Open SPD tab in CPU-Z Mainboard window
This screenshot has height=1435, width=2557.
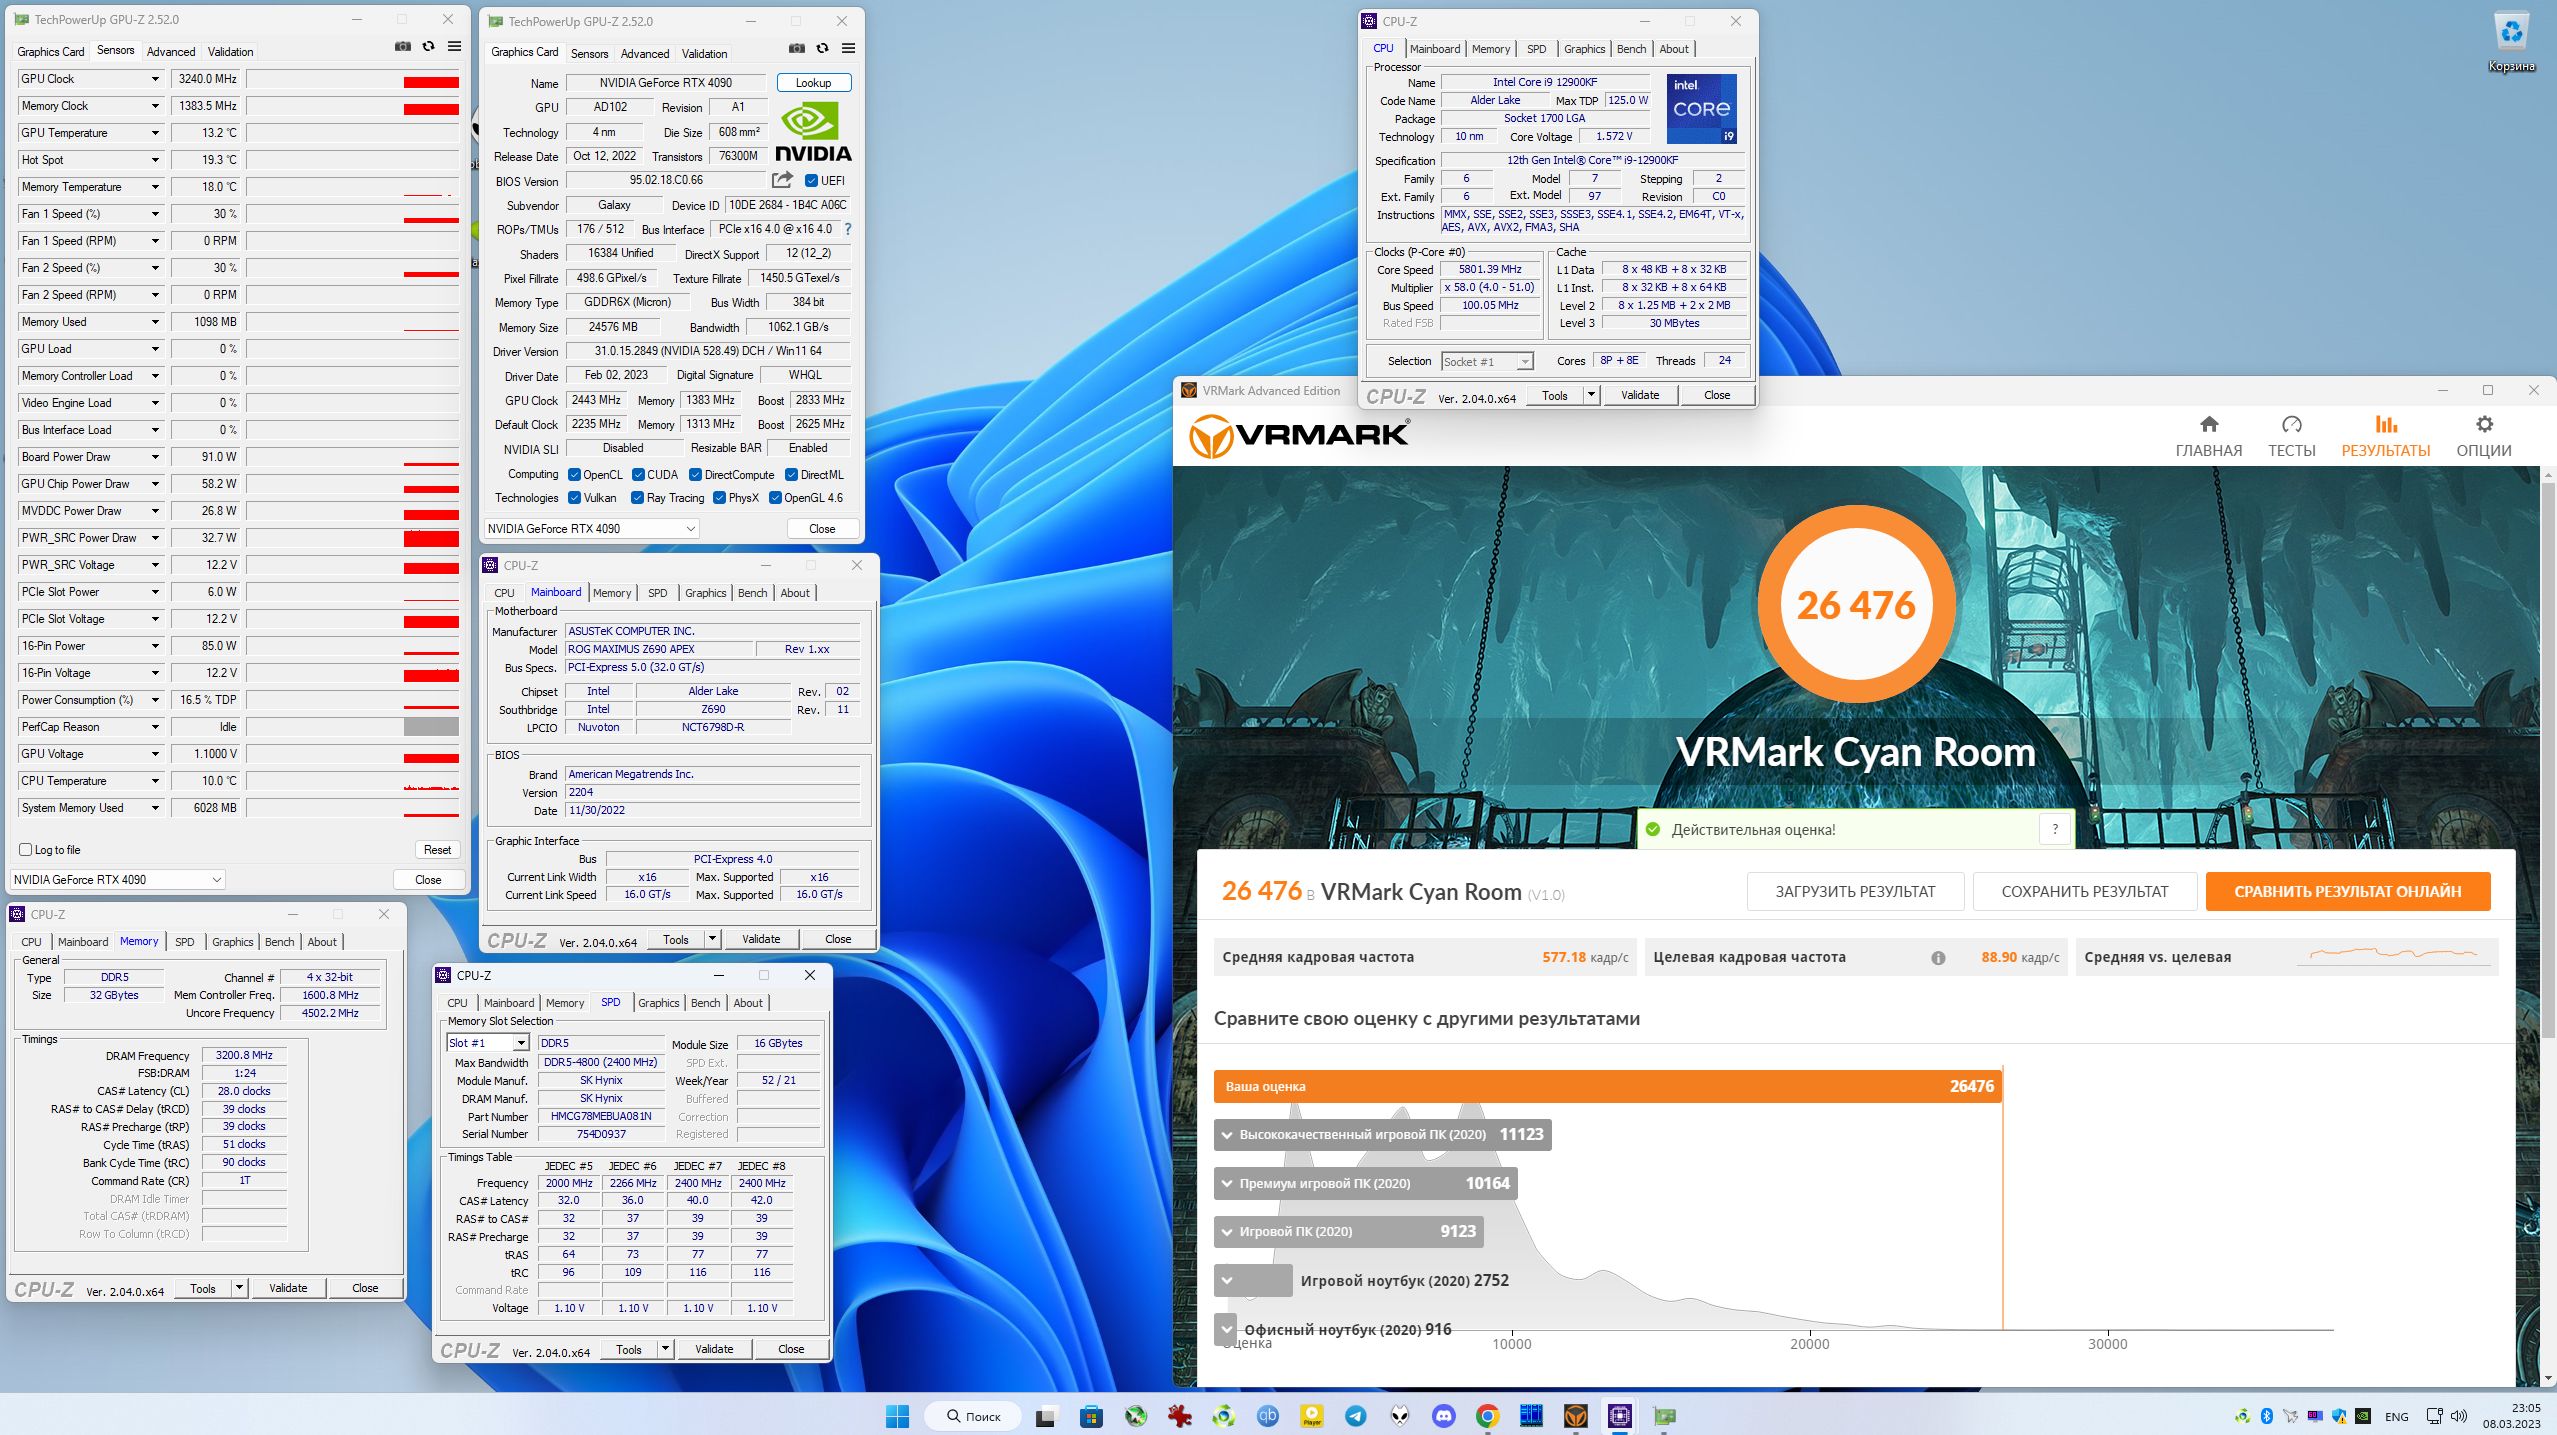(x=657, y=593)
